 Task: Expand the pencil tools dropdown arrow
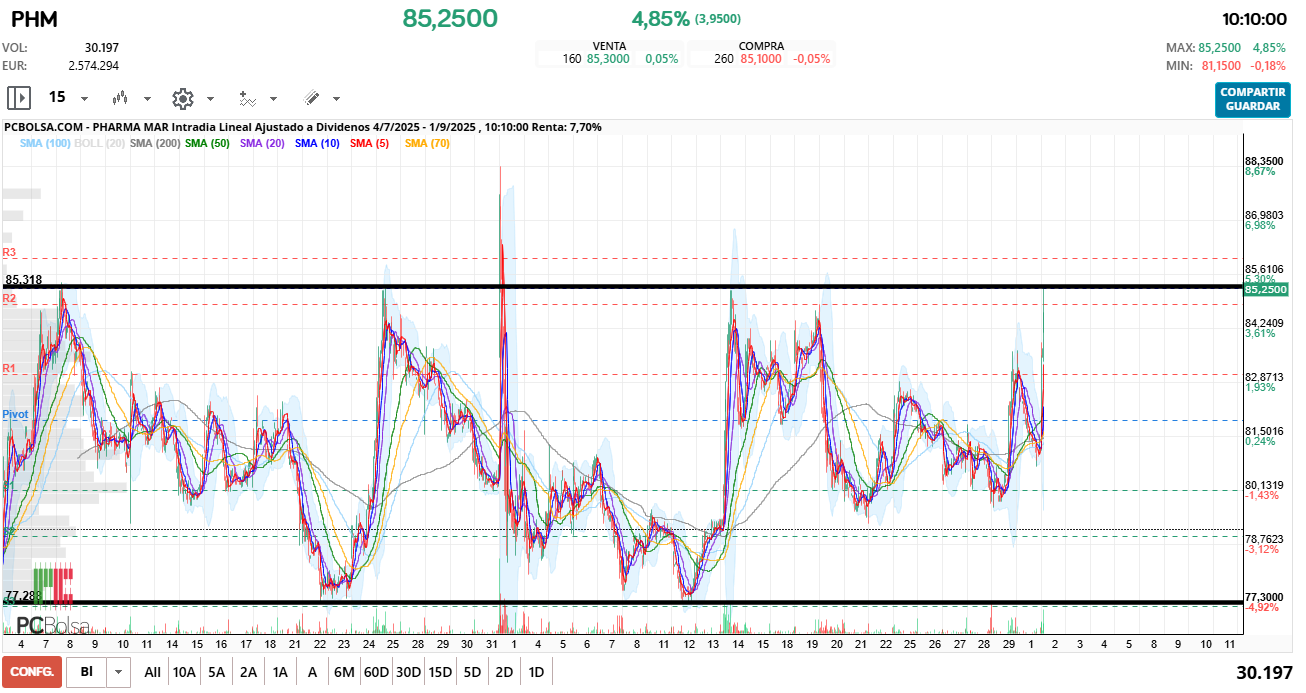point(336,99)
